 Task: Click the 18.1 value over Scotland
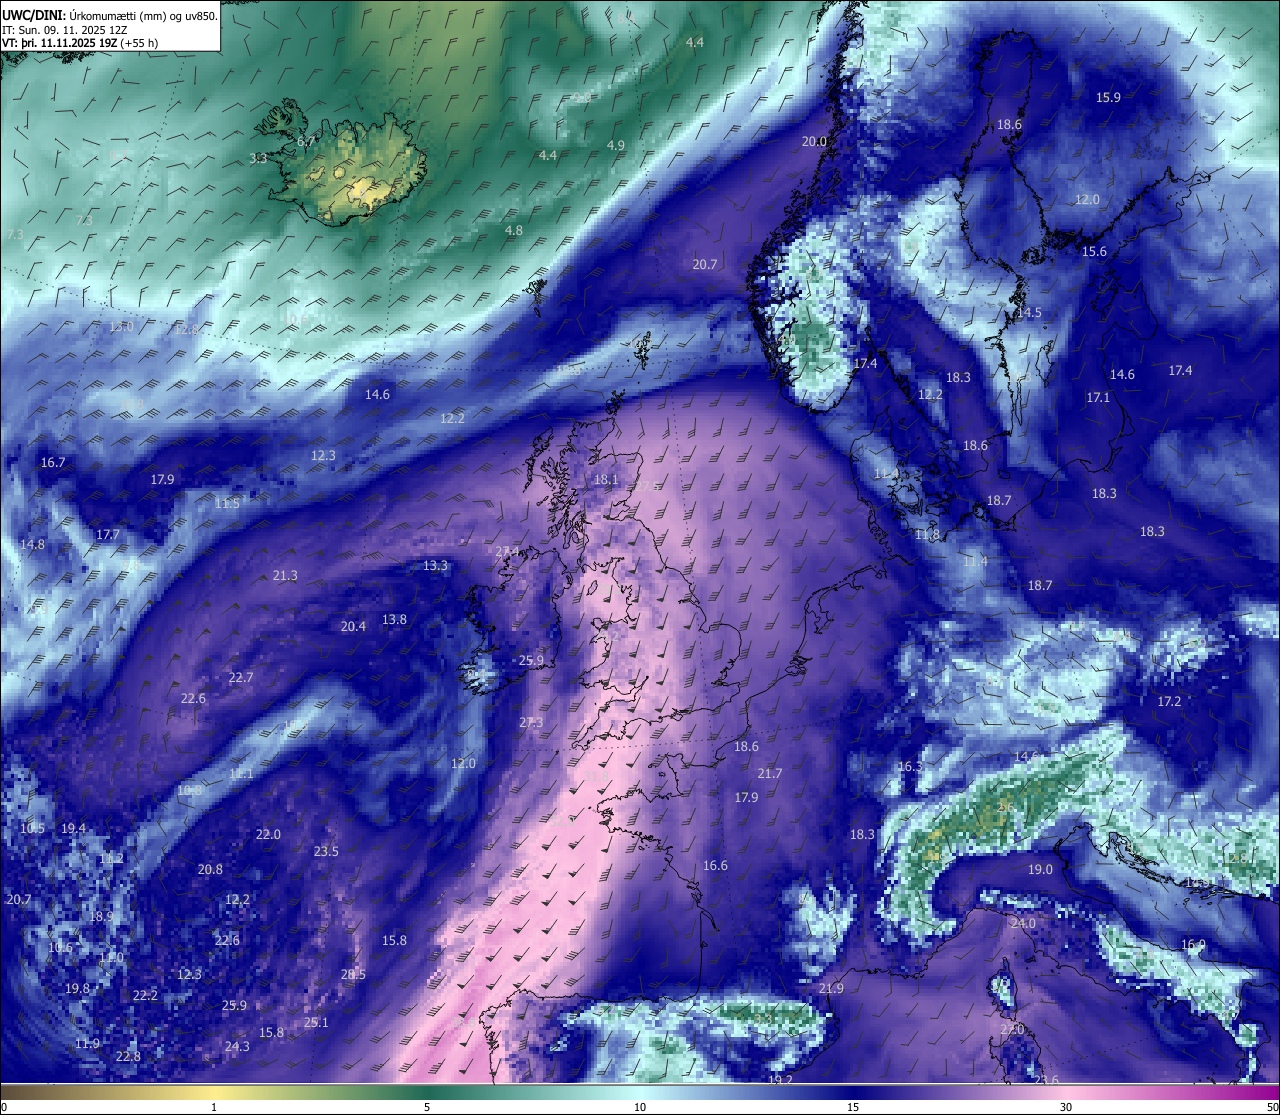[606, 479]
